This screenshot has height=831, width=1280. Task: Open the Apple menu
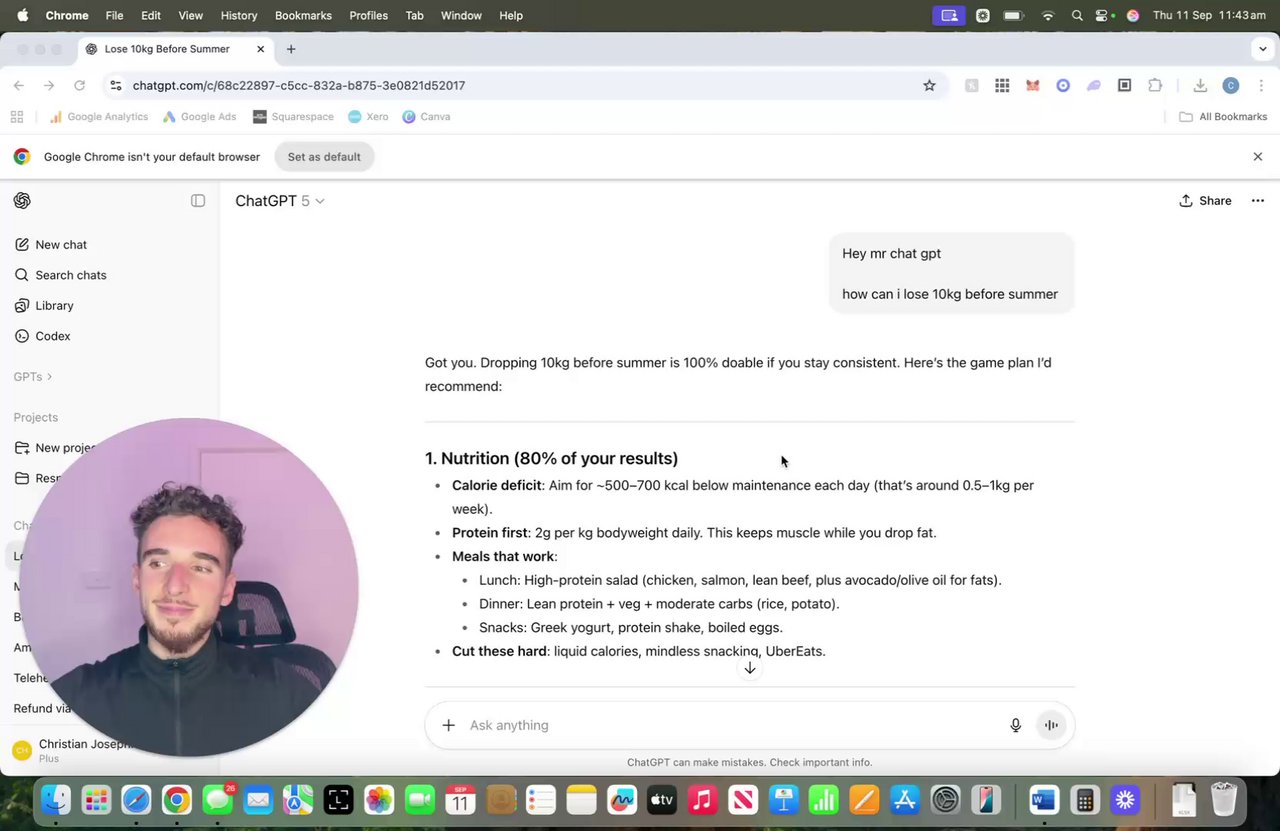pyautogui.click(x=23, y=16)
